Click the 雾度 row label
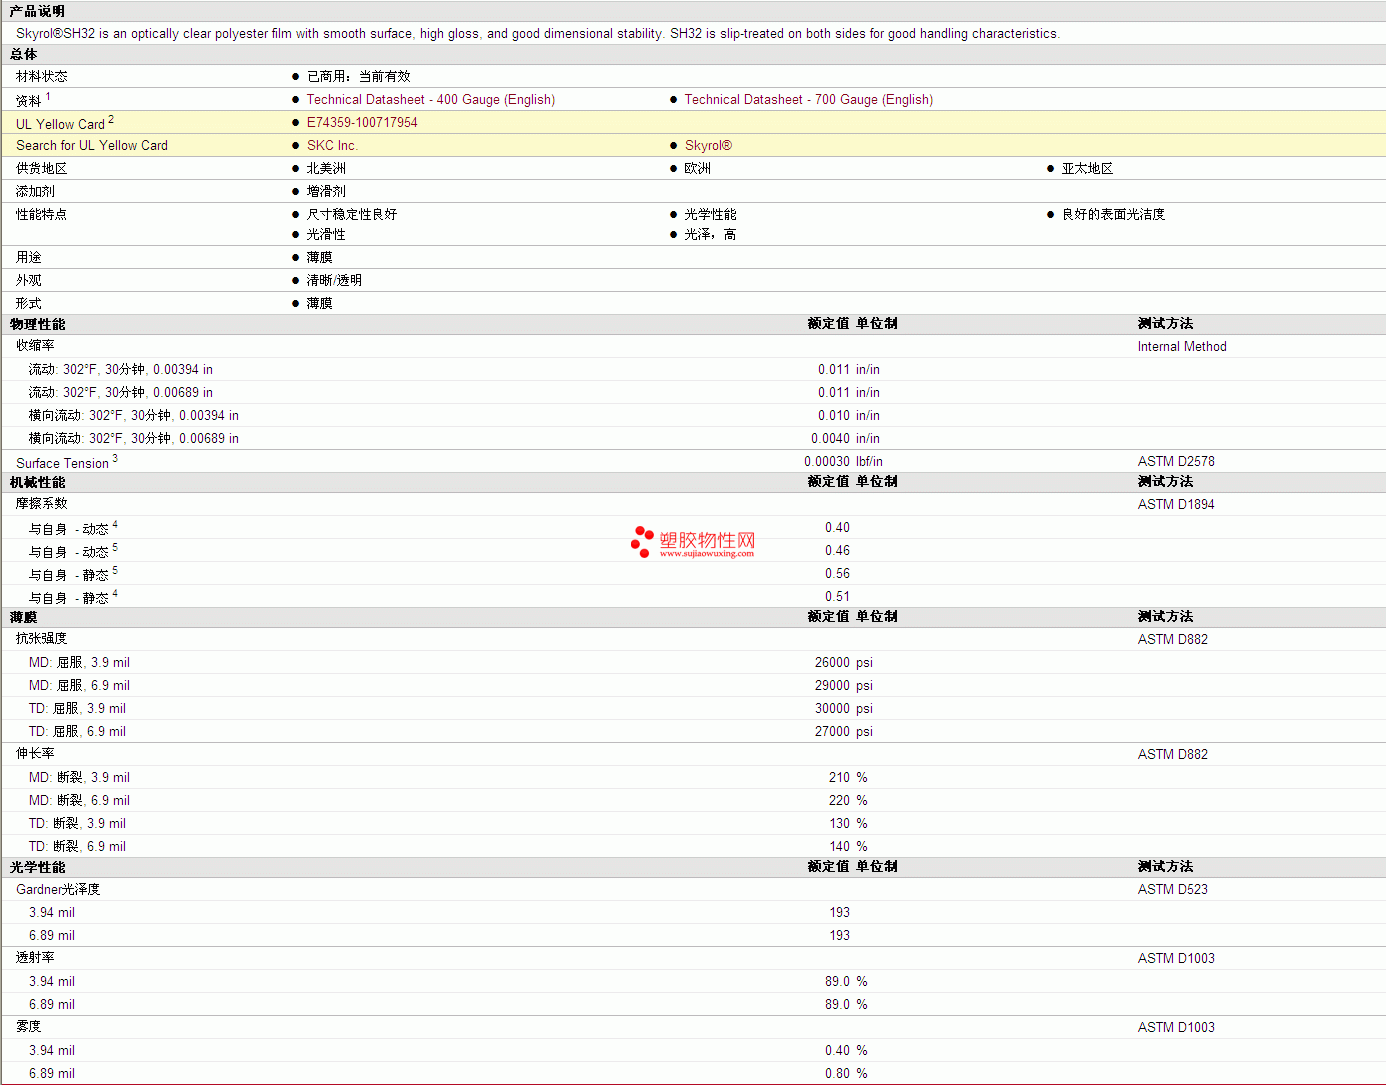 click(x=29, y=1027)
